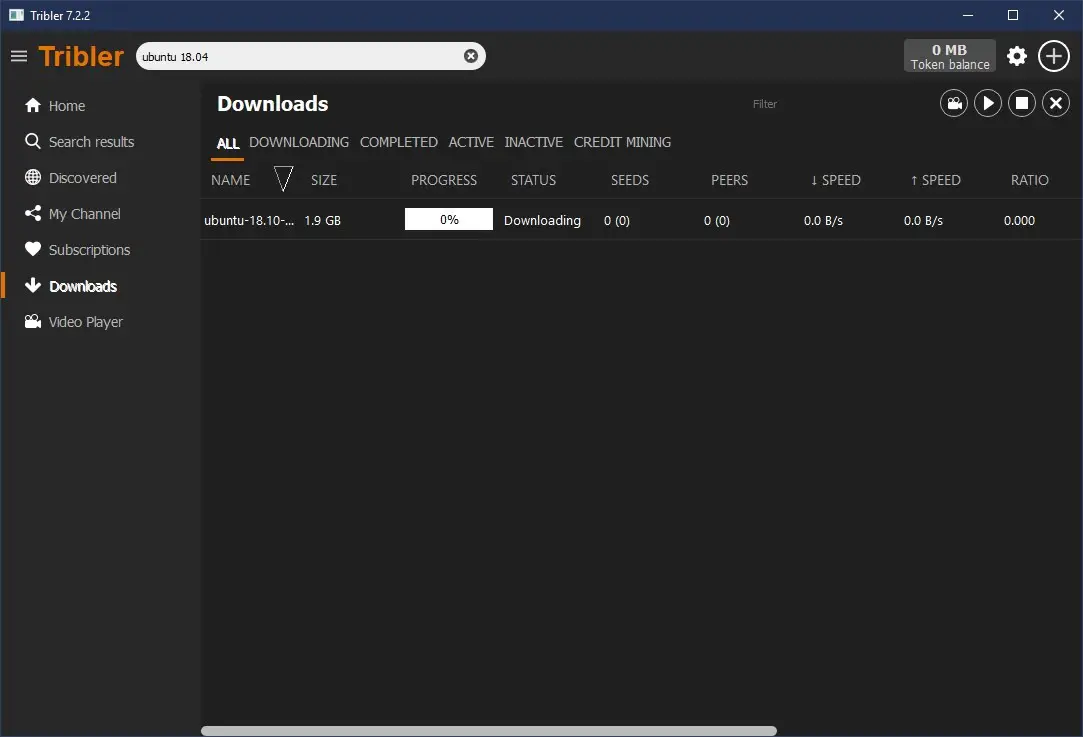Click the Downloading status cell
Viewport: 1083px width, 737px height.
(x=542, y=220)
